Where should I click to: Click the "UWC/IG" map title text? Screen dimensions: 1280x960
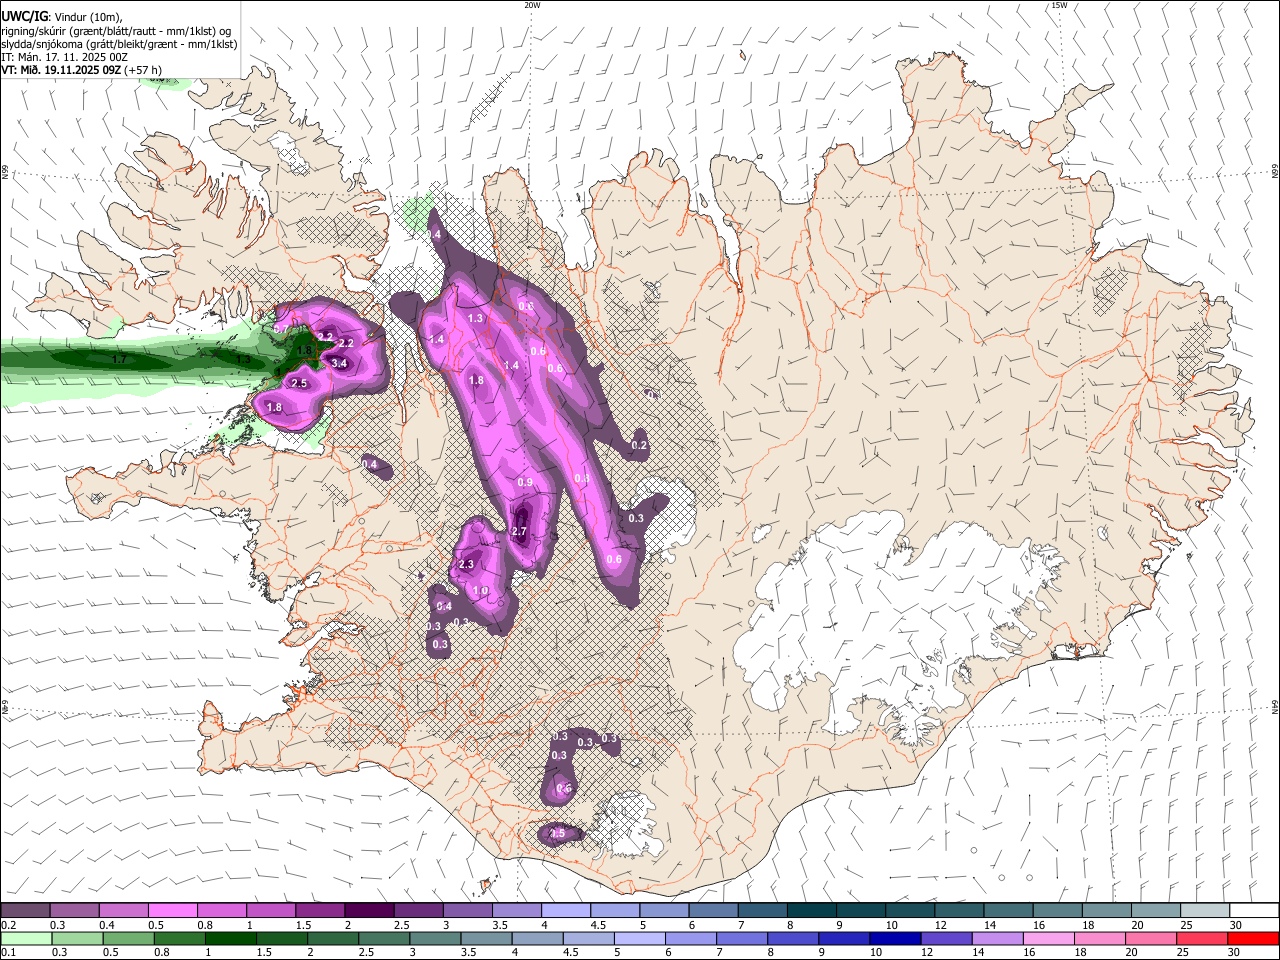[24, 16]
